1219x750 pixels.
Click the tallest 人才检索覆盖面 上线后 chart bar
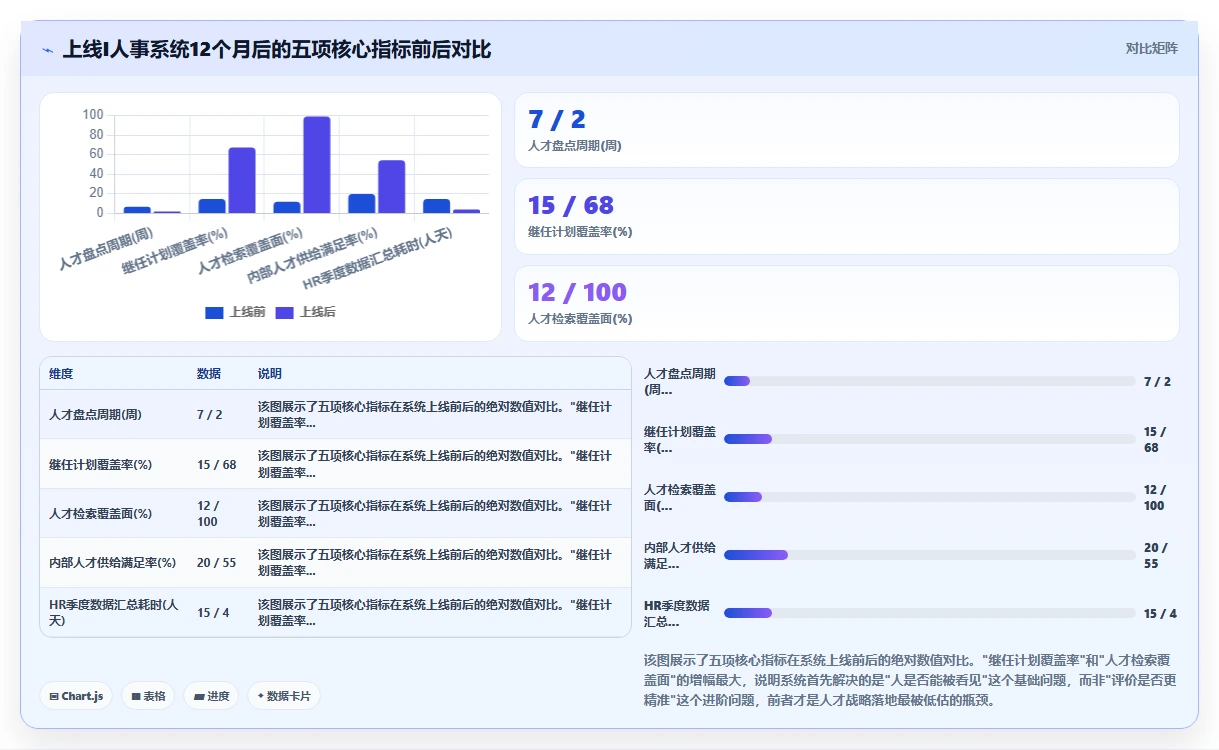point(316,165)
